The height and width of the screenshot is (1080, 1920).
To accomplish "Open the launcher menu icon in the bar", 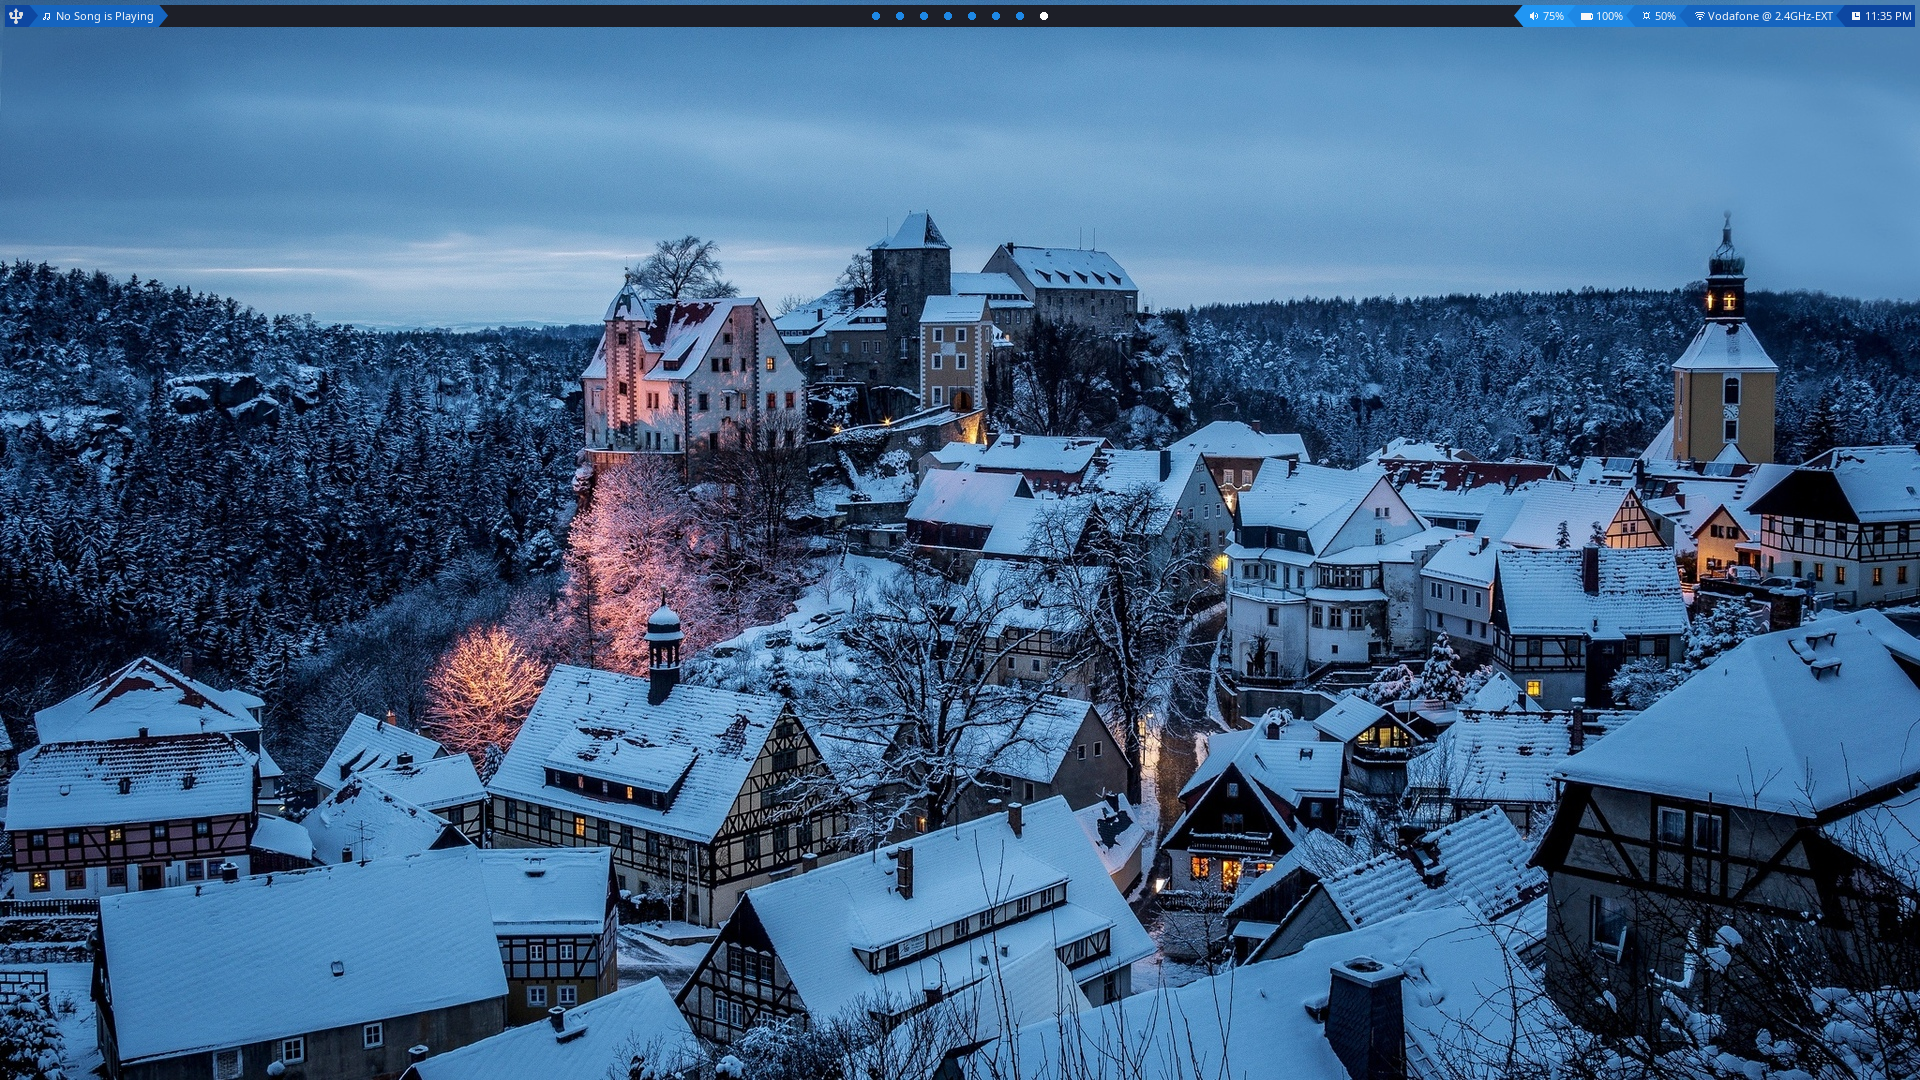I will tap(16, 16).
